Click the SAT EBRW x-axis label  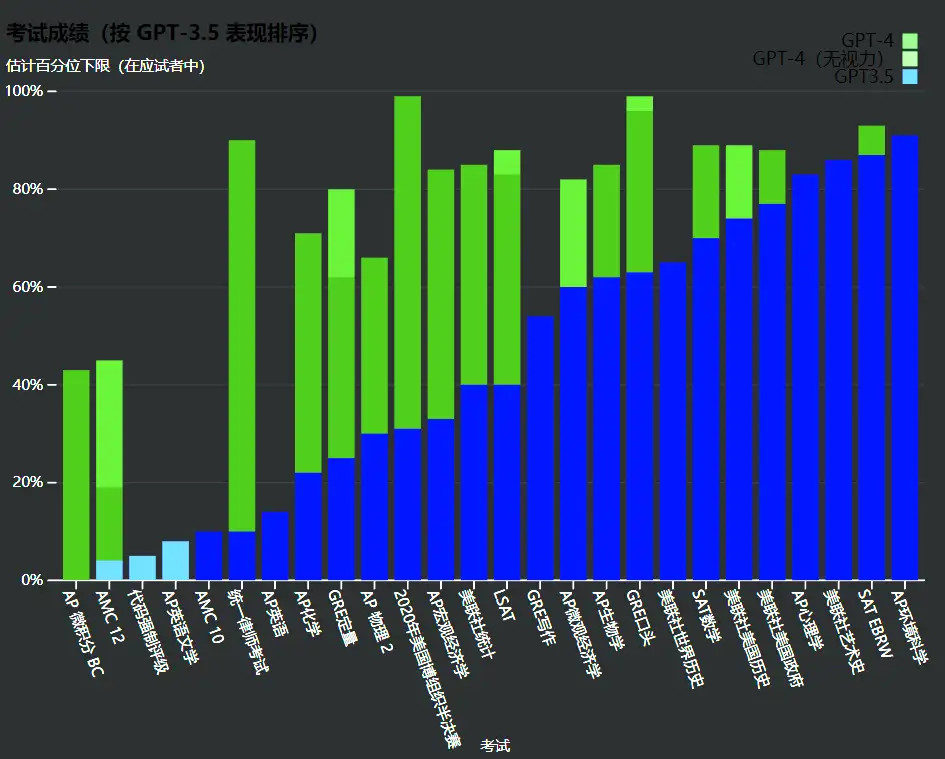pos(874,623)
